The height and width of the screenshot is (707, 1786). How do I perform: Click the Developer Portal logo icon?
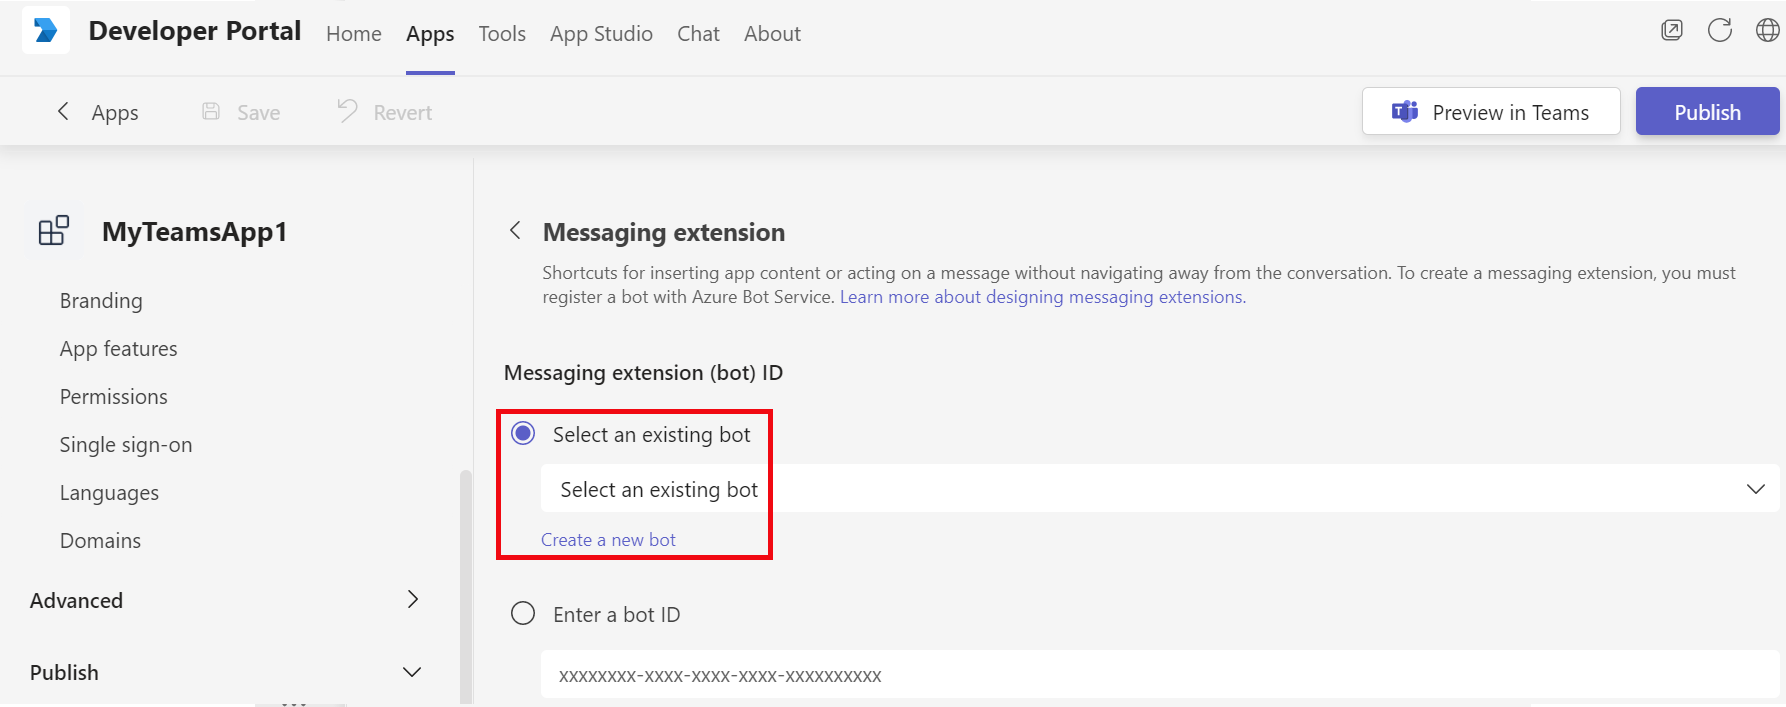46,30
